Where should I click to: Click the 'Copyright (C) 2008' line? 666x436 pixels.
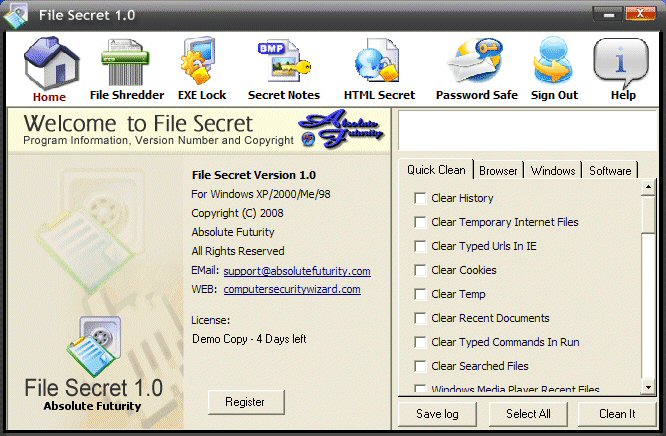237,213
